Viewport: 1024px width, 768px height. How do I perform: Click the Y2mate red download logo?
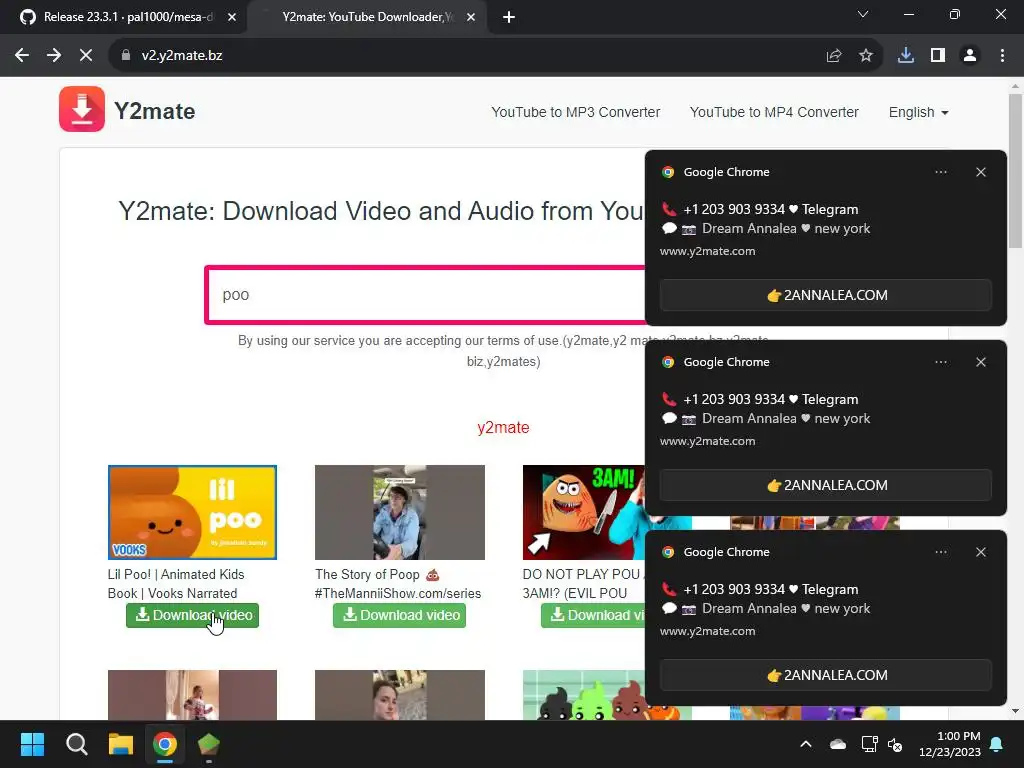(x=82, y=109)
